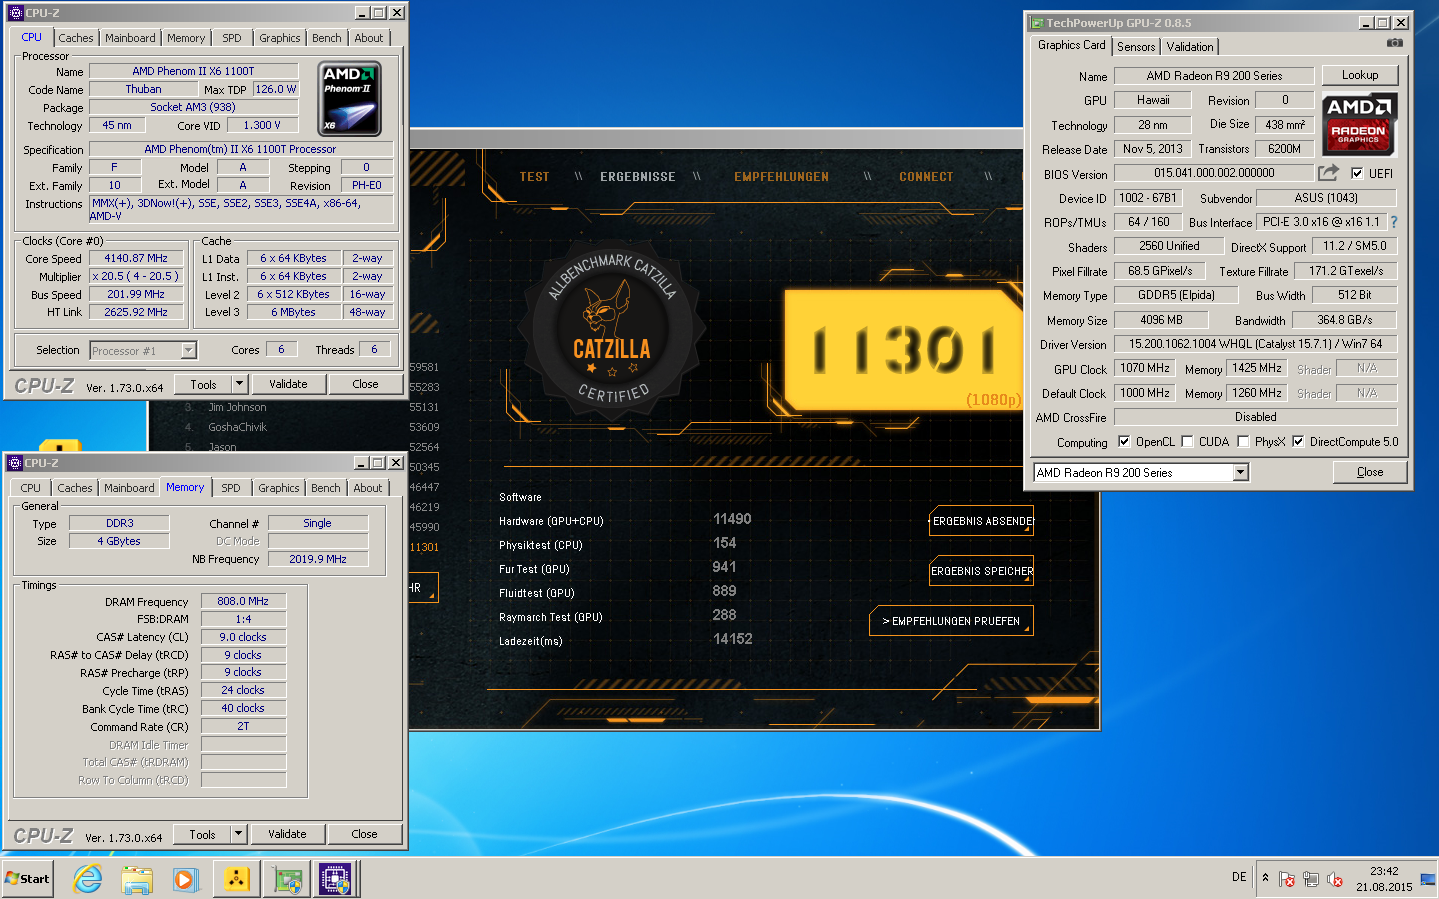Toggle the UEFI checkbox in GPU-Z
This screenshot has width=1439, height=899.
1357,173
